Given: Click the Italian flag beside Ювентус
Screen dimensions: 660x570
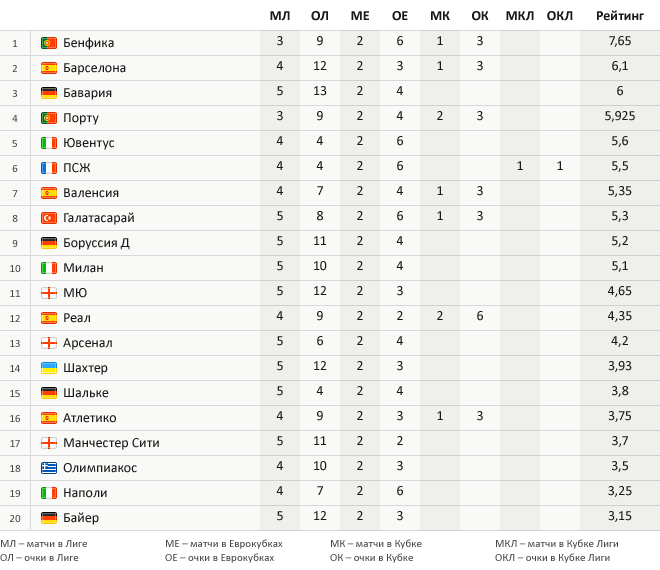Looking at the screenshot, I should [x=49, y=143].
